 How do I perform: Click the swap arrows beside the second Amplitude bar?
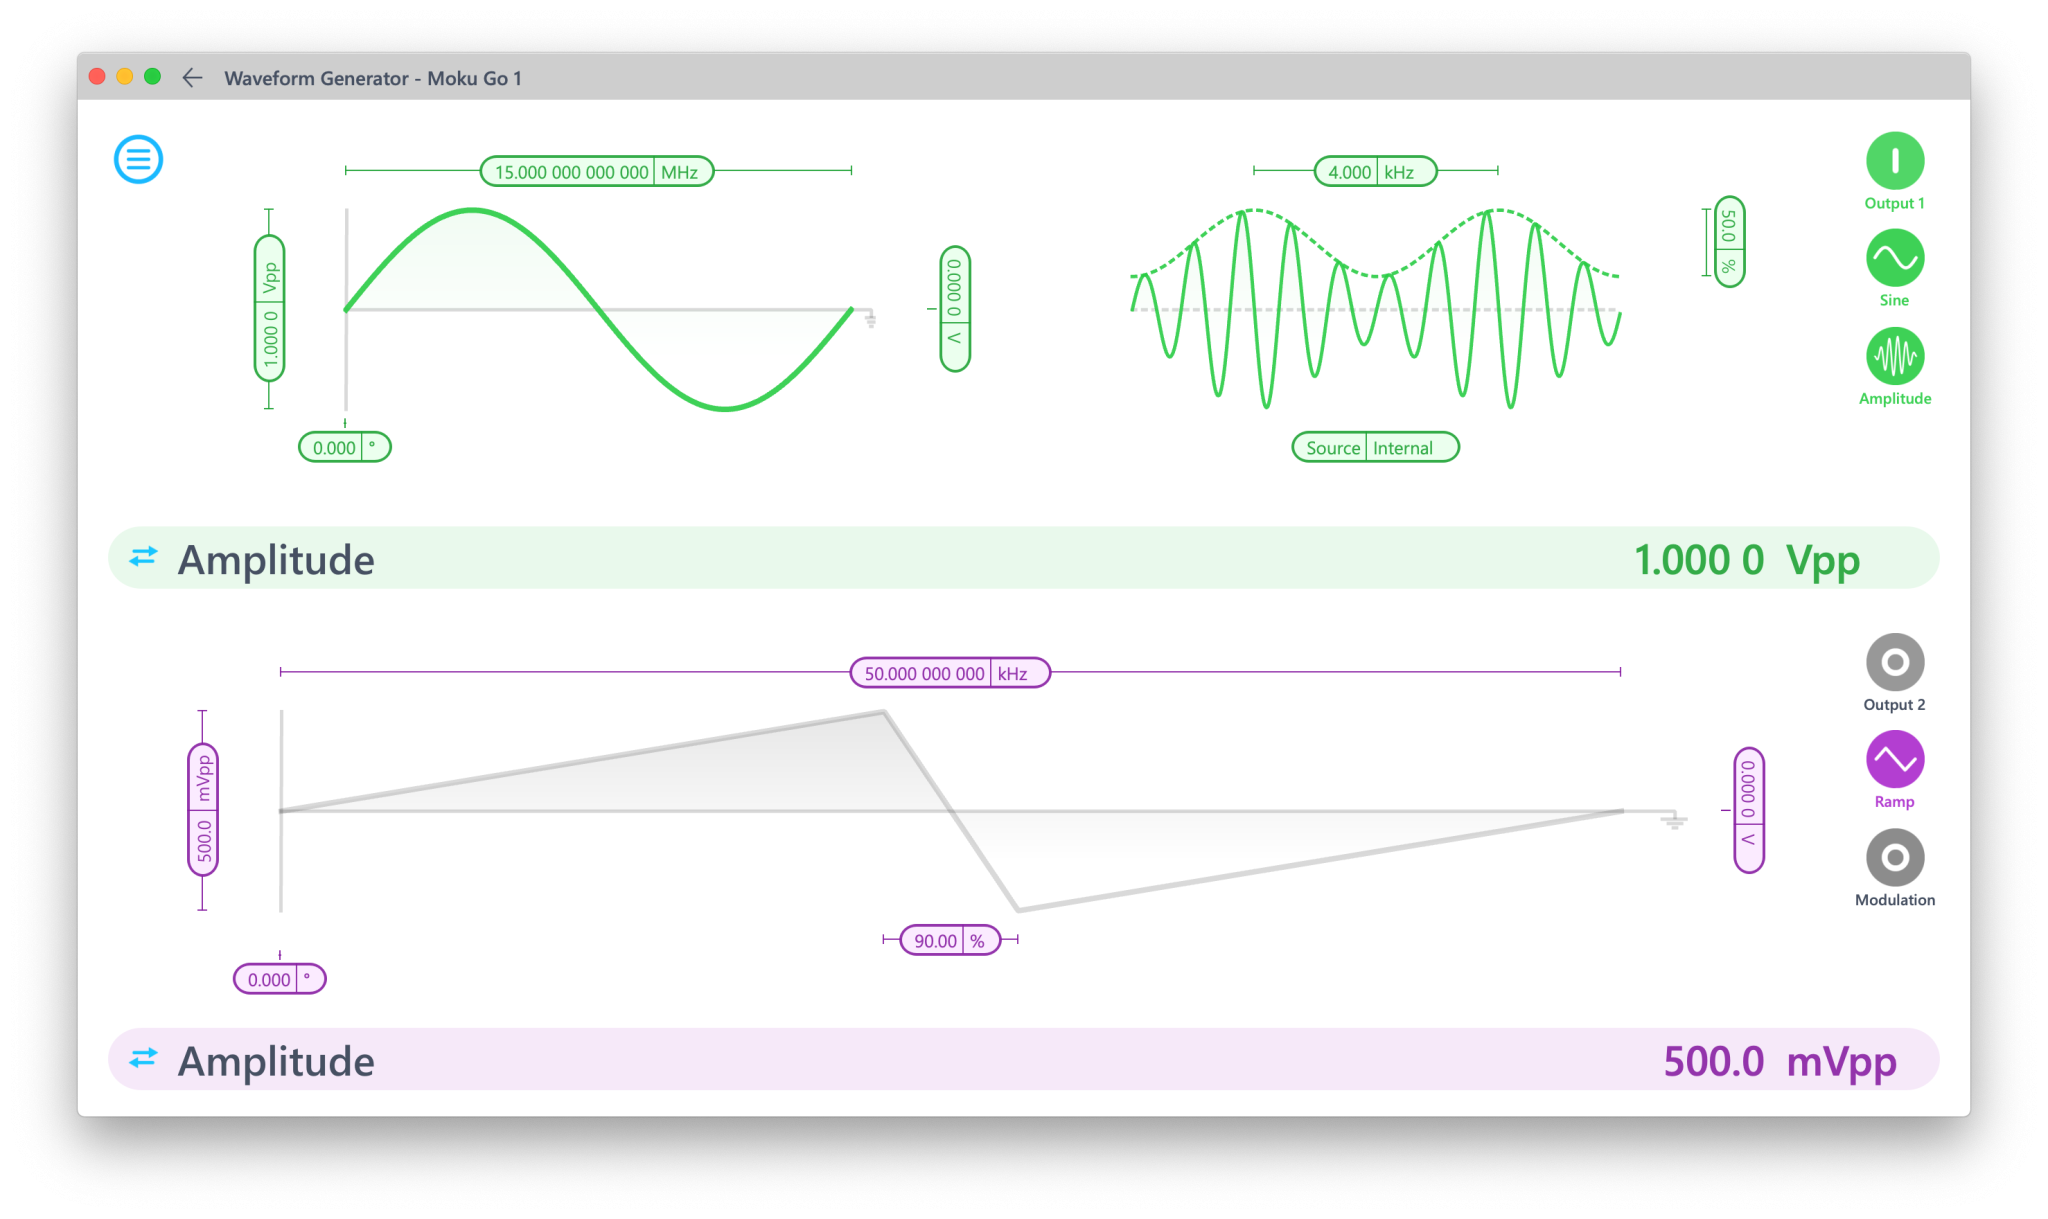coord(142,1059)
